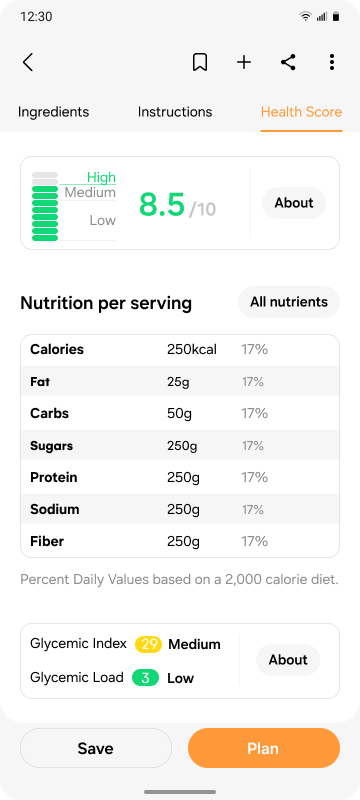Tap the green health score level gauge
The image size is (360, 800).
(45, 206)
